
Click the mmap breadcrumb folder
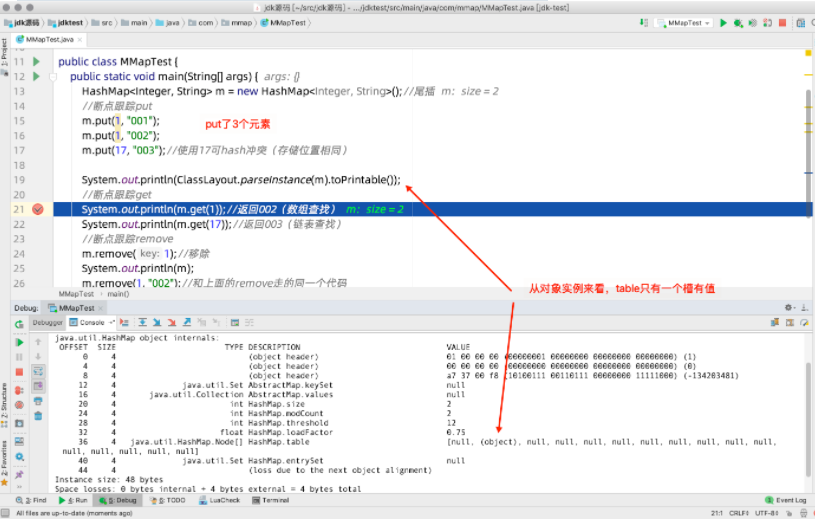click(x=236, y=23)
